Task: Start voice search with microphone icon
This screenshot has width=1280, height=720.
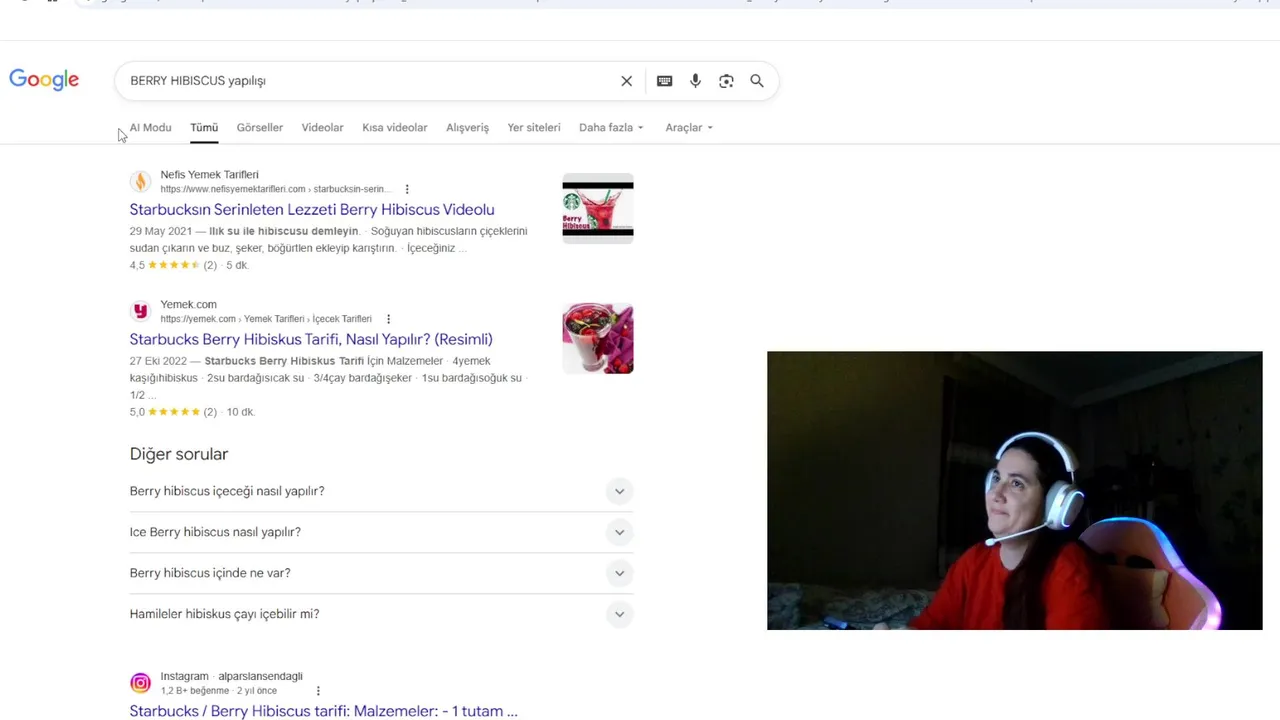Action: click(x=695, y=81)
